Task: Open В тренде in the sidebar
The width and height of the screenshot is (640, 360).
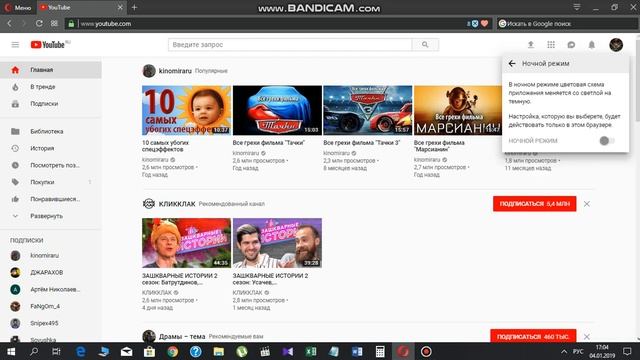Action: [x=51, y=87]
